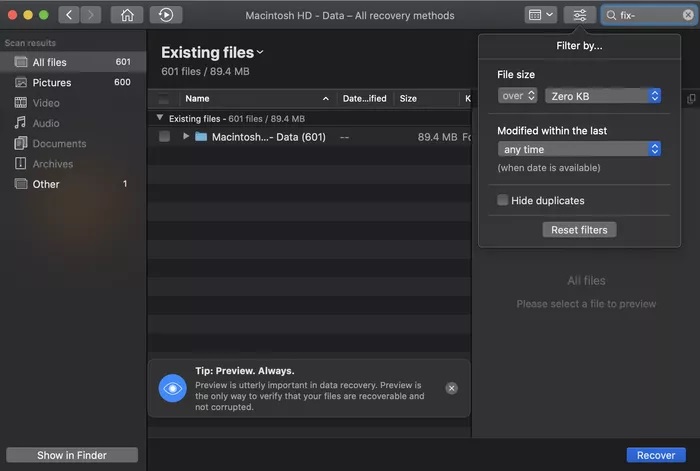Go forward with the right arrow button

click(91, 15)
